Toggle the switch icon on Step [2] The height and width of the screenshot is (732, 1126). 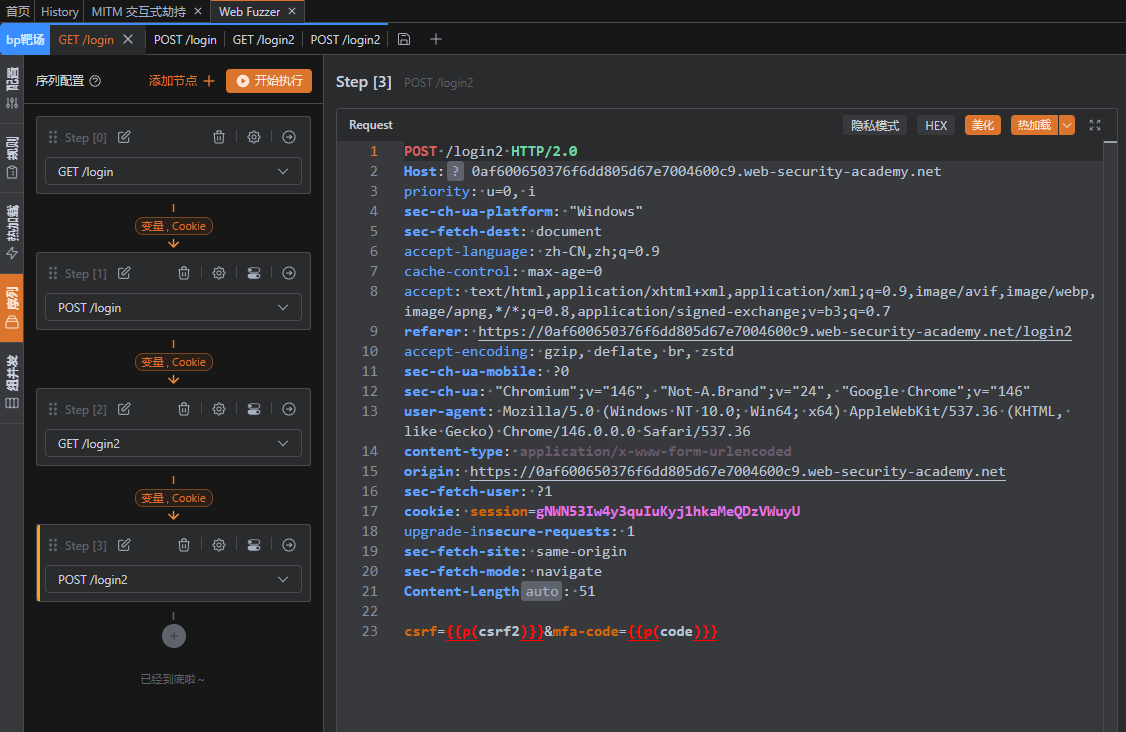point(254,409)
